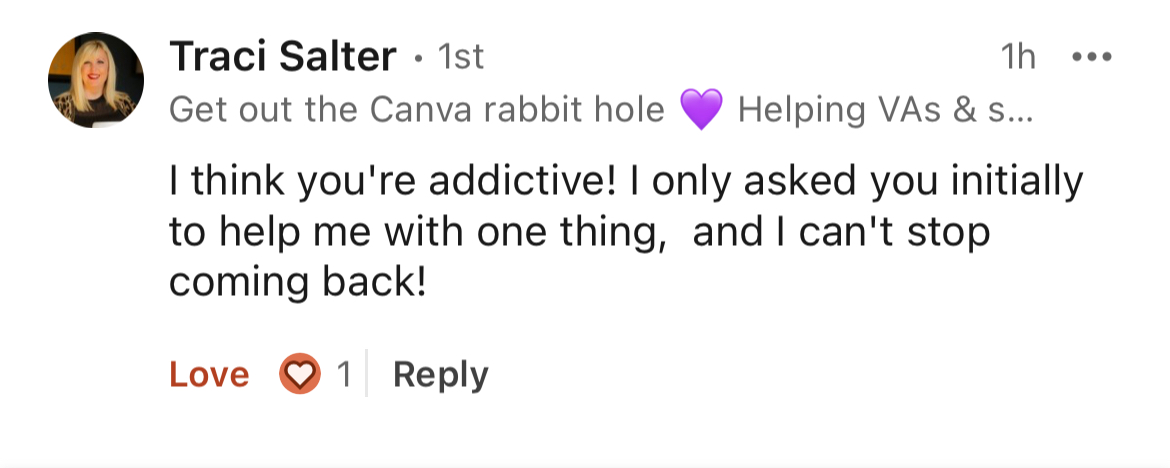The width and height of the screenshot is (1170, 468).
Task: Click the divider between reactions and Reply
Action: click(367, 375)
